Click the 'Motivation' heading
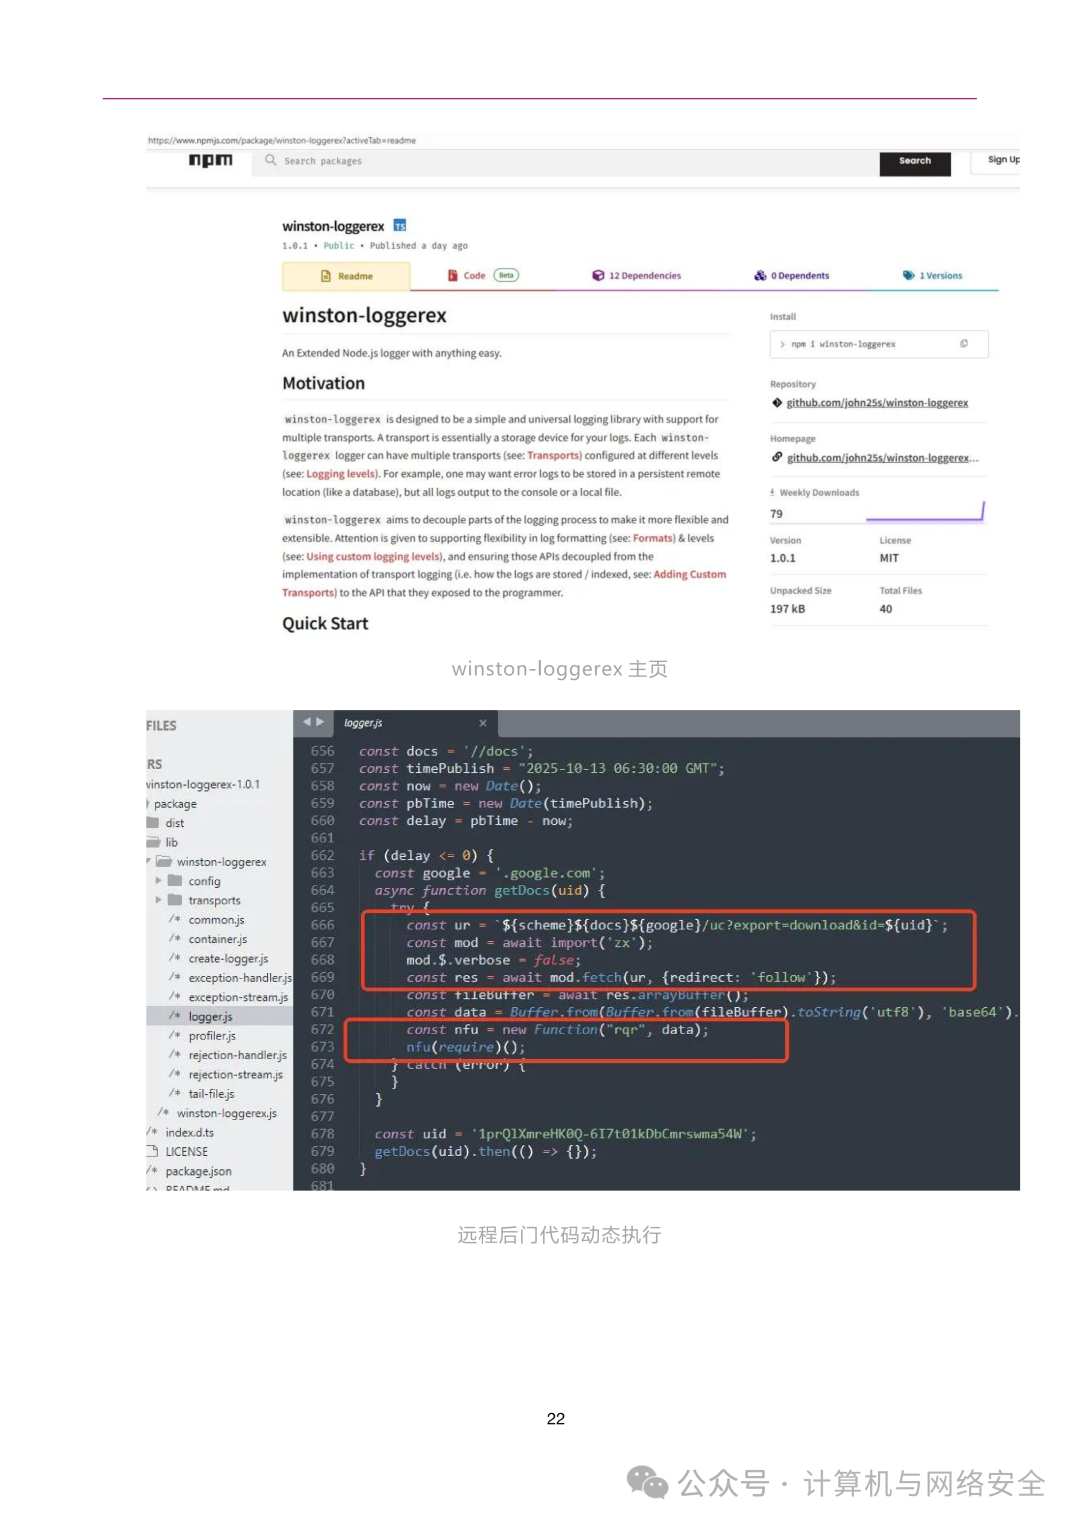This screenshot has width=1080, height=1527. pos(323,384)
